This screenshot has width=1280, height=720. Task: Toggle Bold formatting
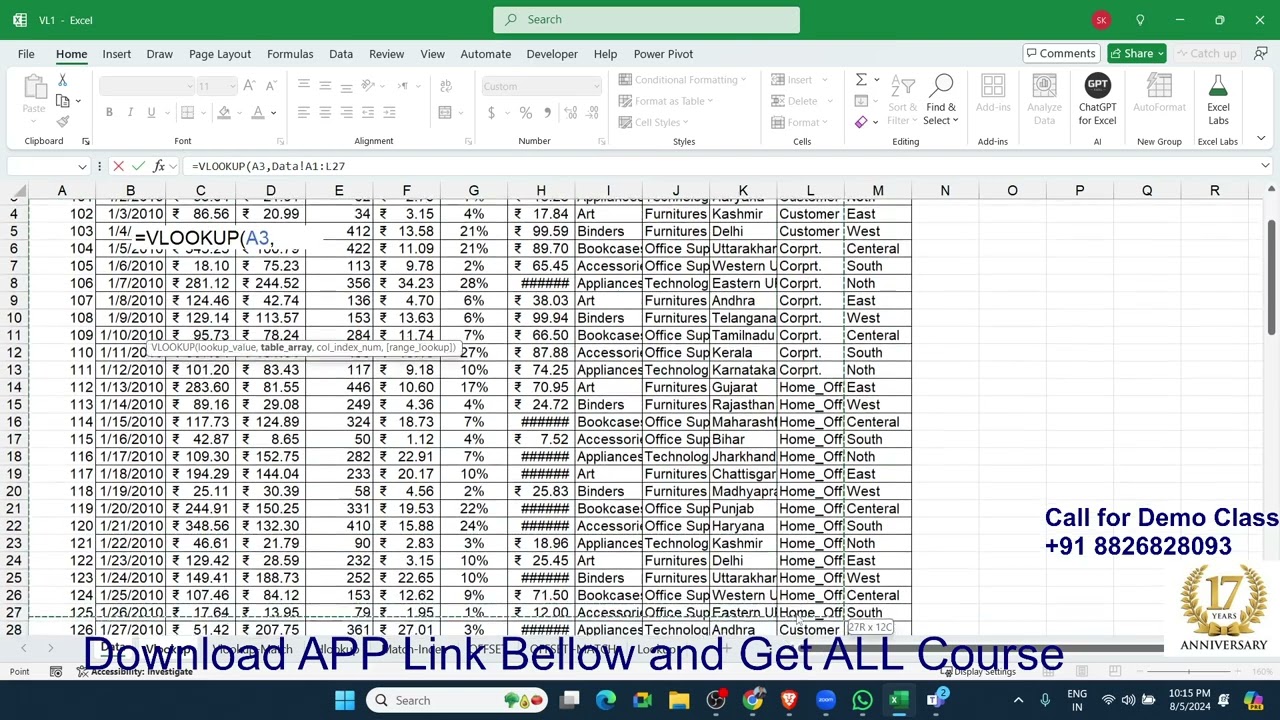(x=109, y=113)
